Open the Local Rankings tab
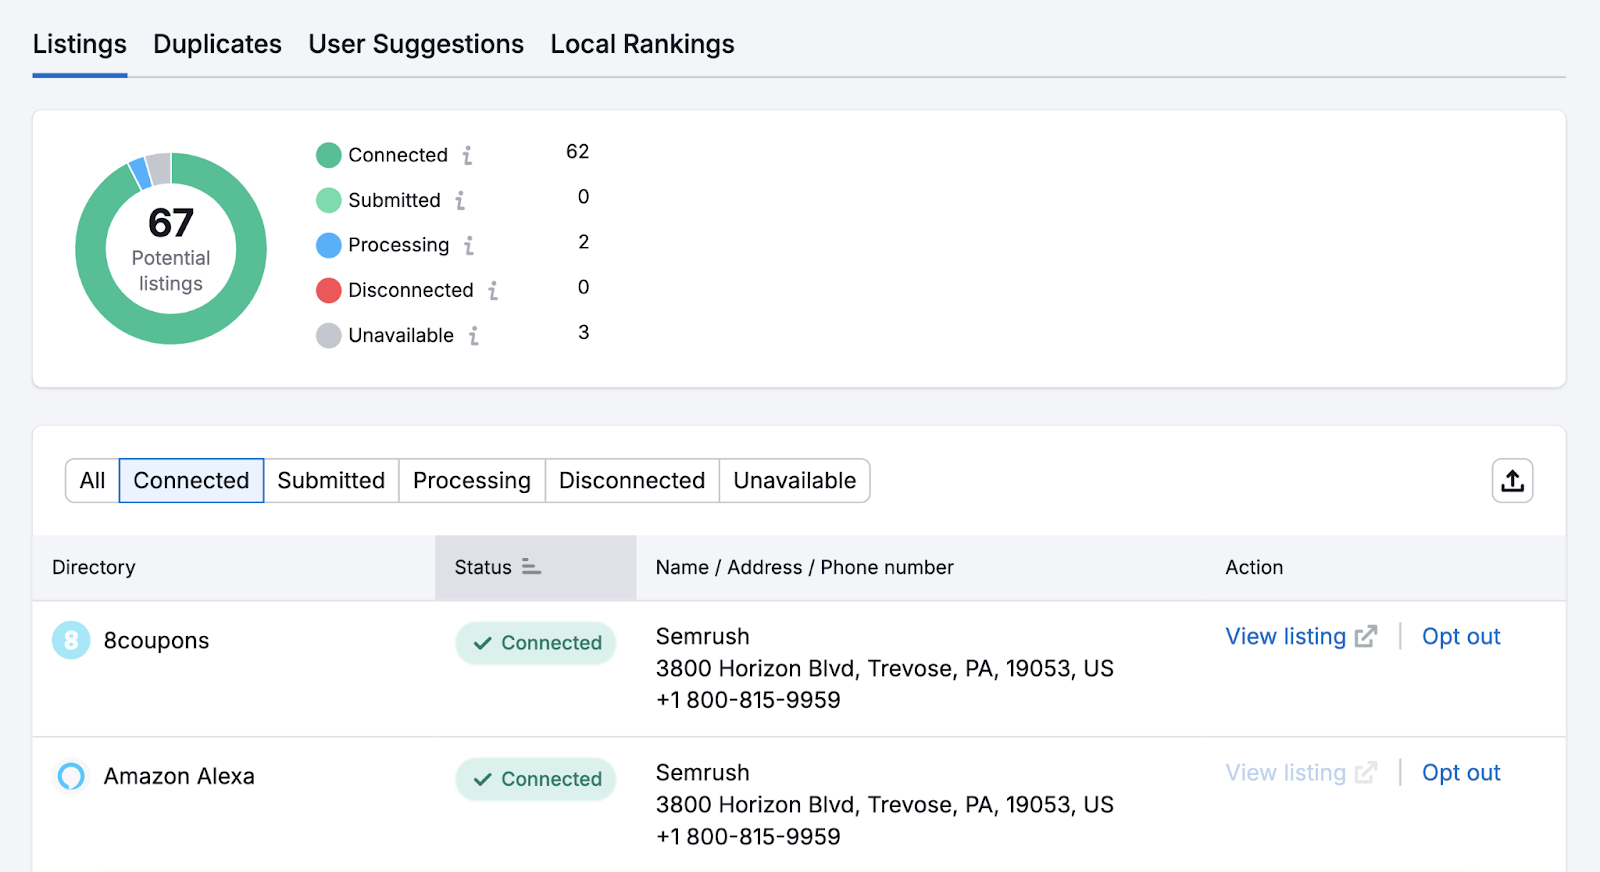The width and height of the screenshot is (1600, 872). coord(642,44)
